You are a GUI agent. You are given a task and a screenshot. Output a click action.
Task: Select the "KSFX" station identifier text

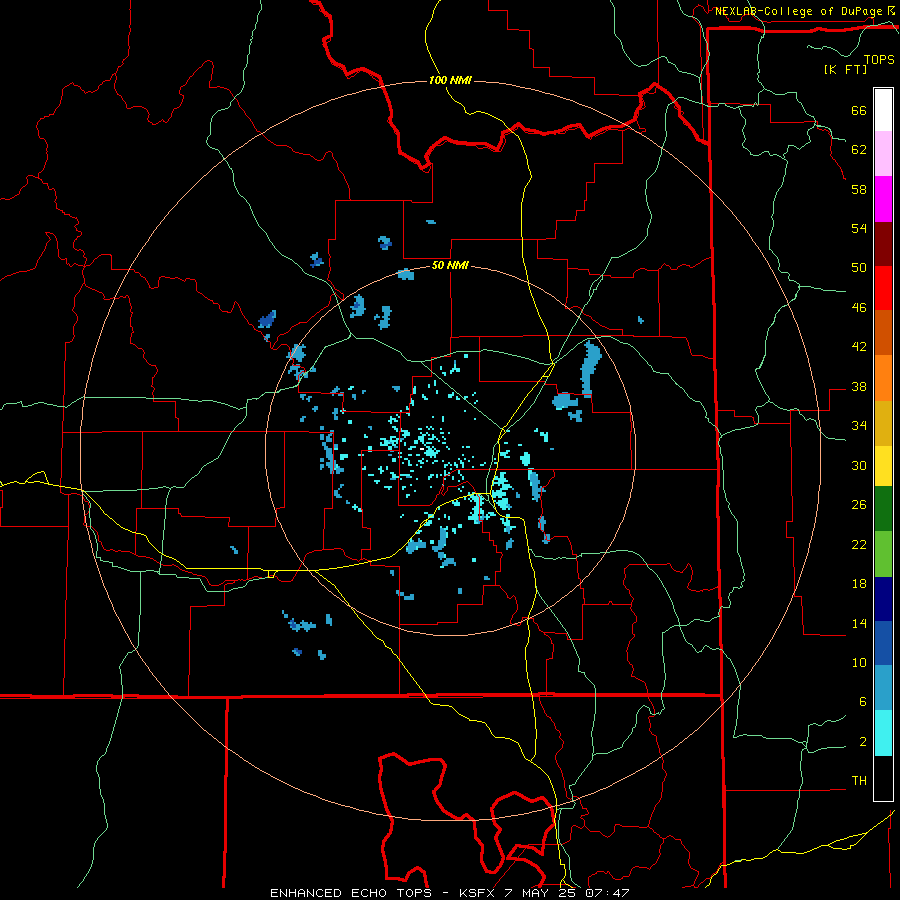coord(478,893)
